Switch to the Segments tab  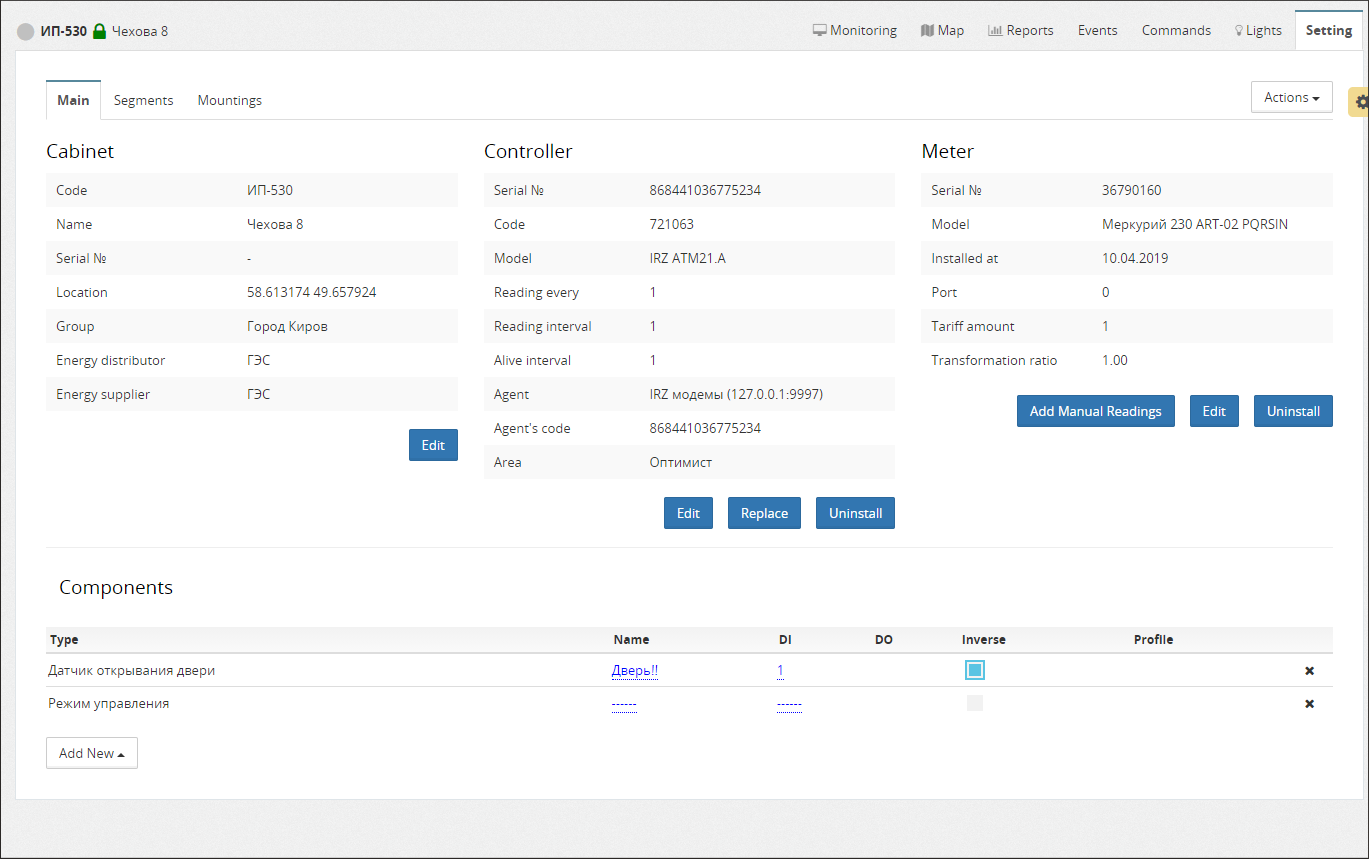coord(143,100)
